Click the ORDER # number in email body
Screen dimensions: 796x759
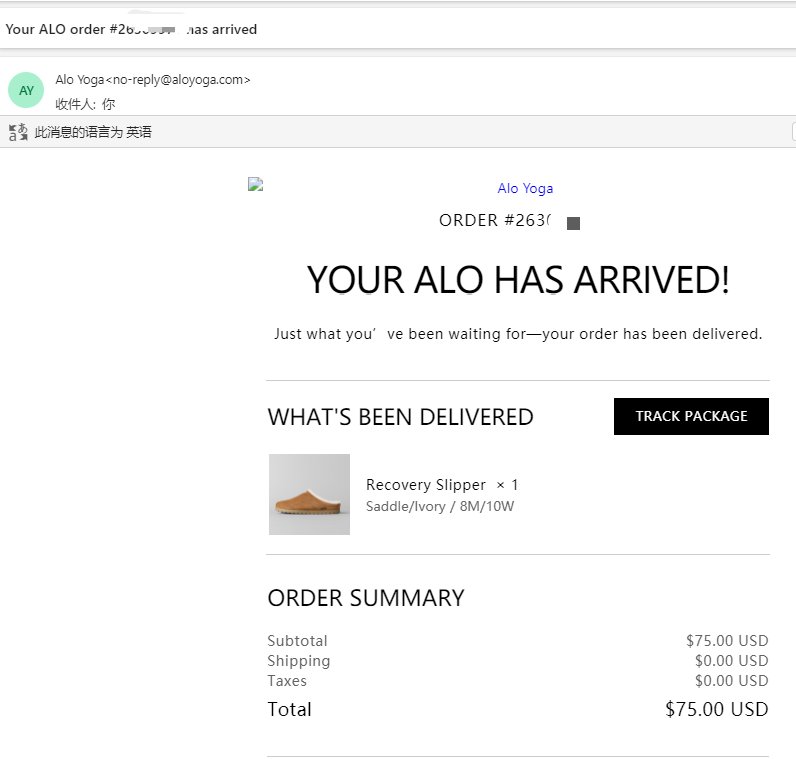click(x=495, y=220)
